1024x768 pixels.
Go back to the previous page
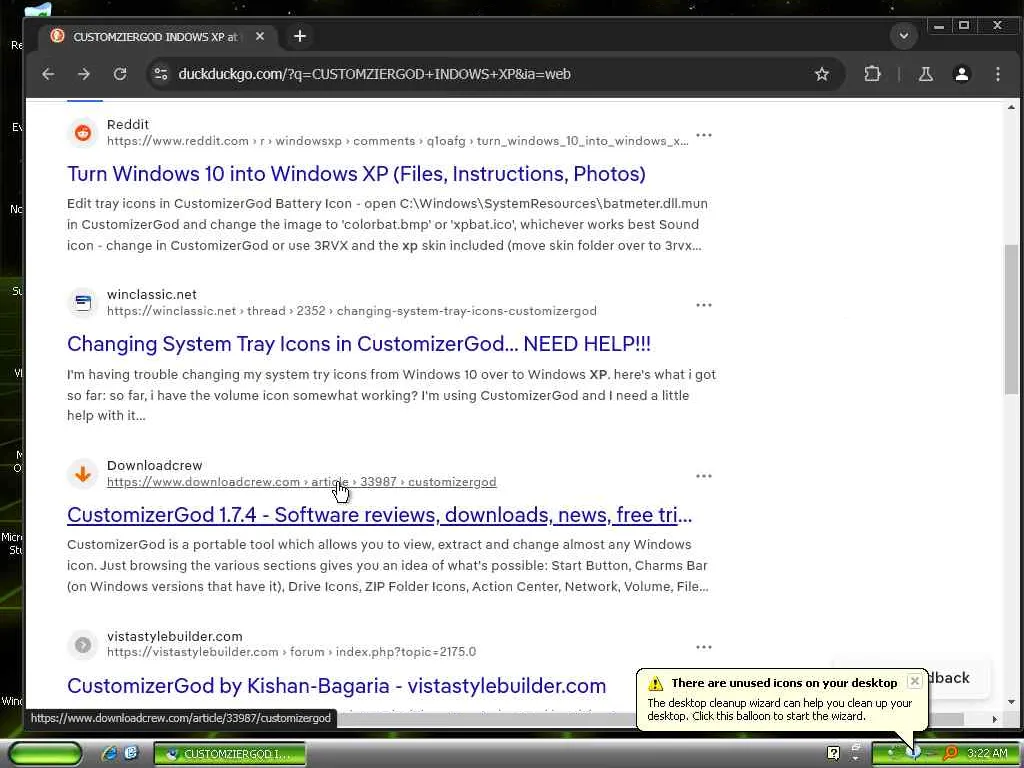coord(48,74)
